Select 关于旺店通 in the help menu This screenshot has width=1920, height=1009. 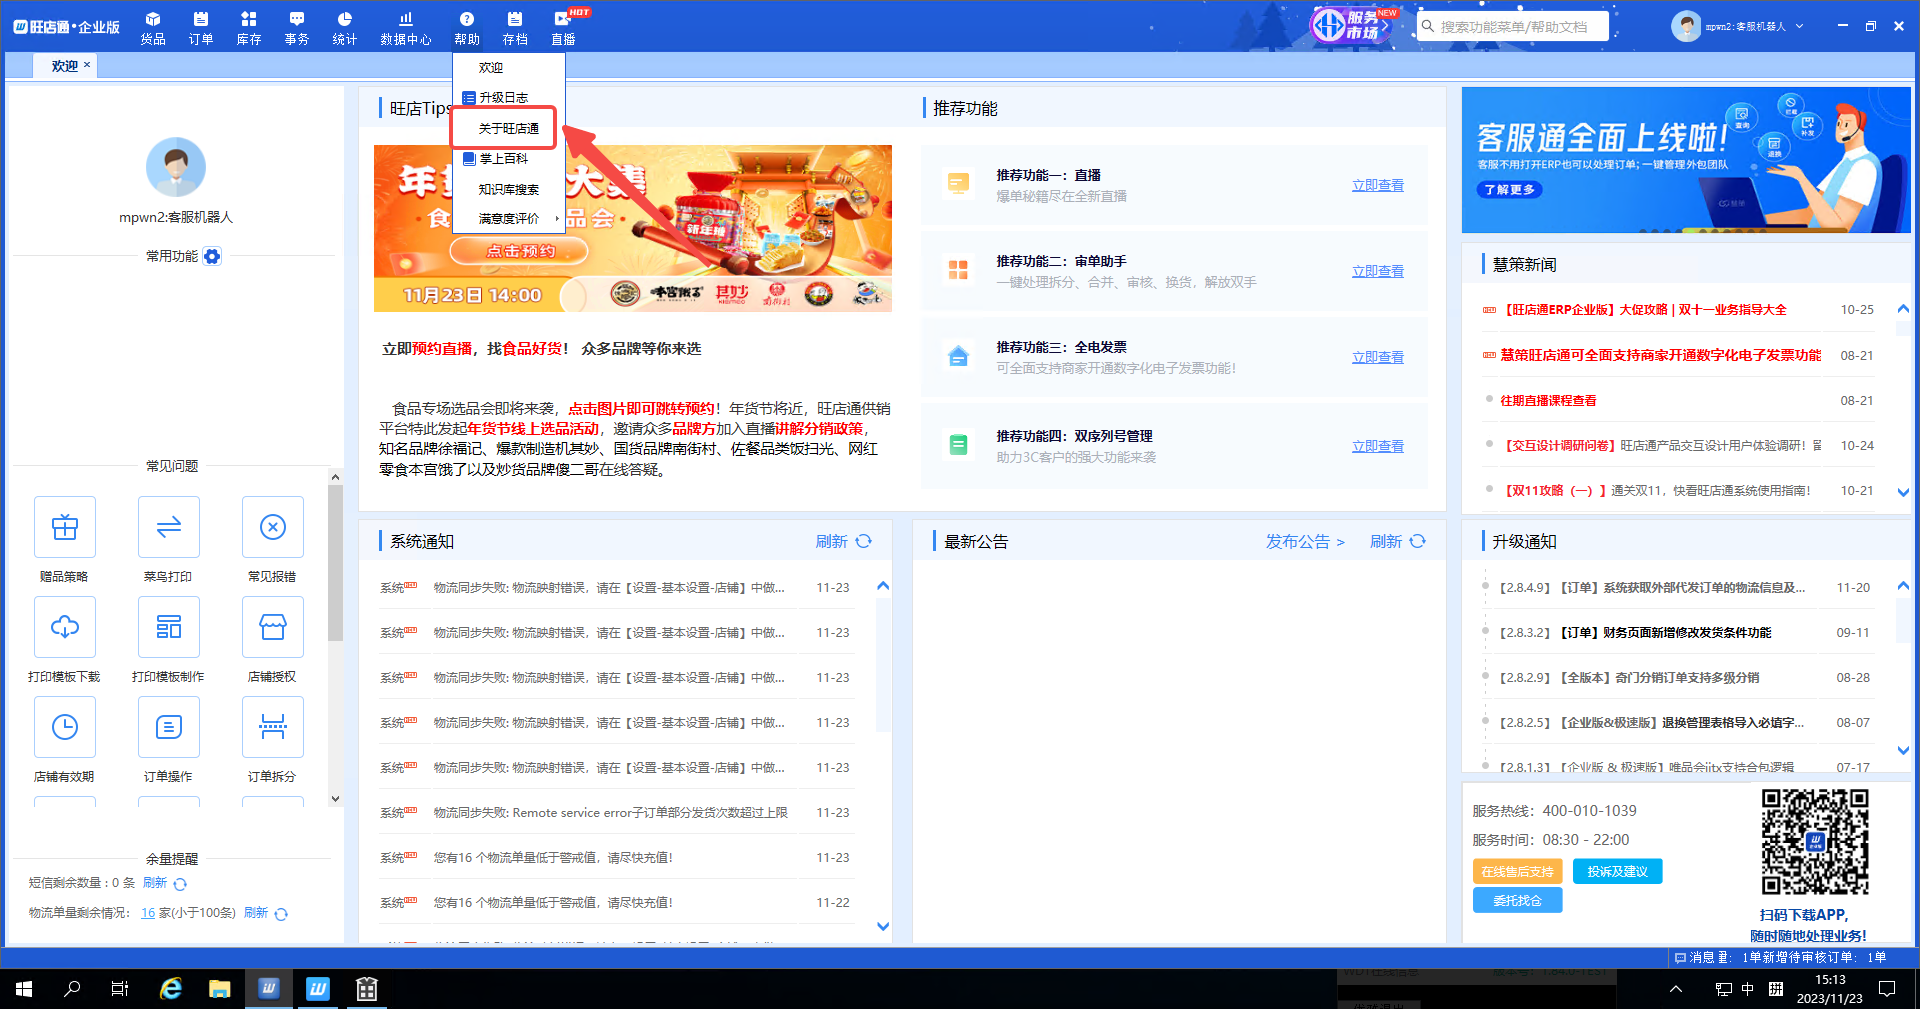(x=509, y=129)
